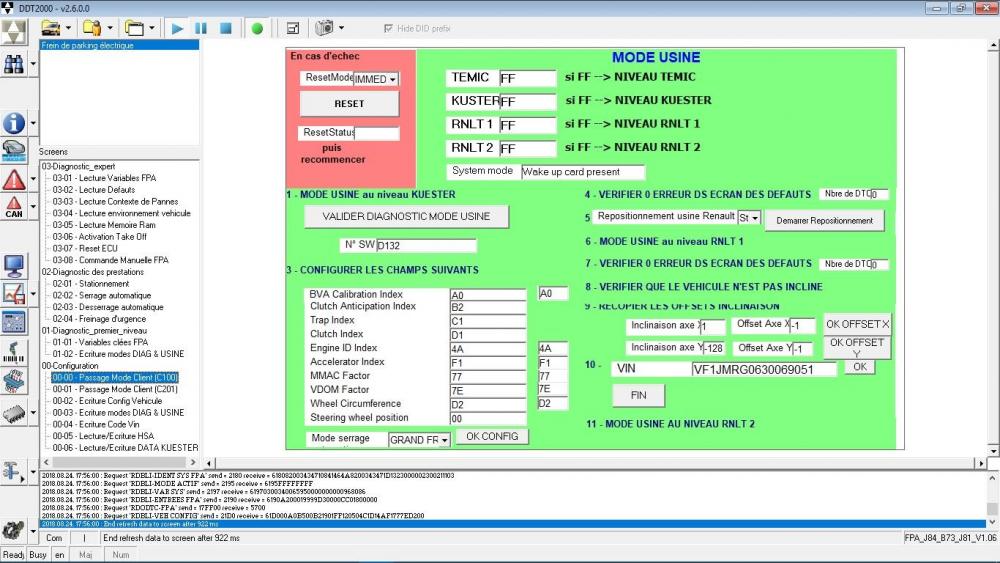This screenshot has height=563, width=1000.
Task: Click the System mode field
Action: coord(583,172)
